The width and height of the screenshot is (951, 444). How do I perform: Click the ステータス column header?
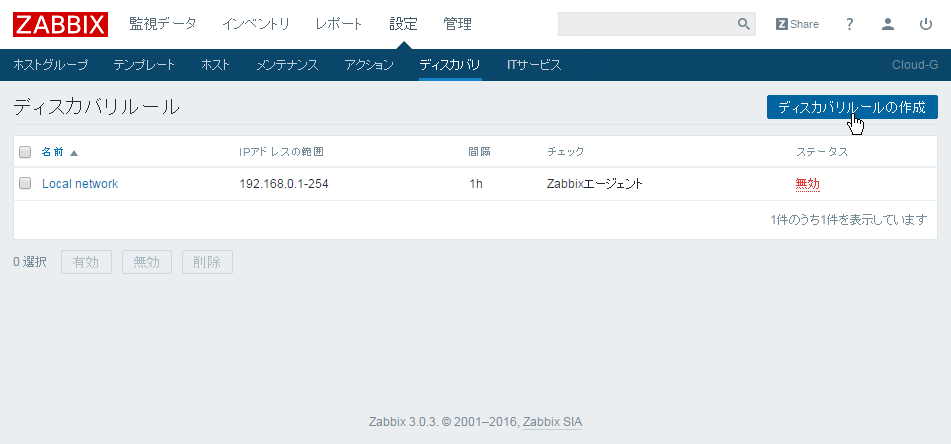point(822,152)
